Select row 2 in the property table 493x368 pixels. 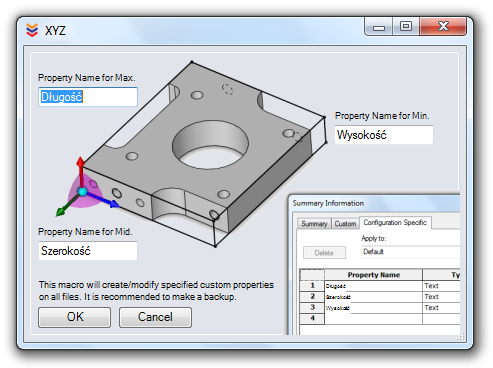tap(380, 297)
